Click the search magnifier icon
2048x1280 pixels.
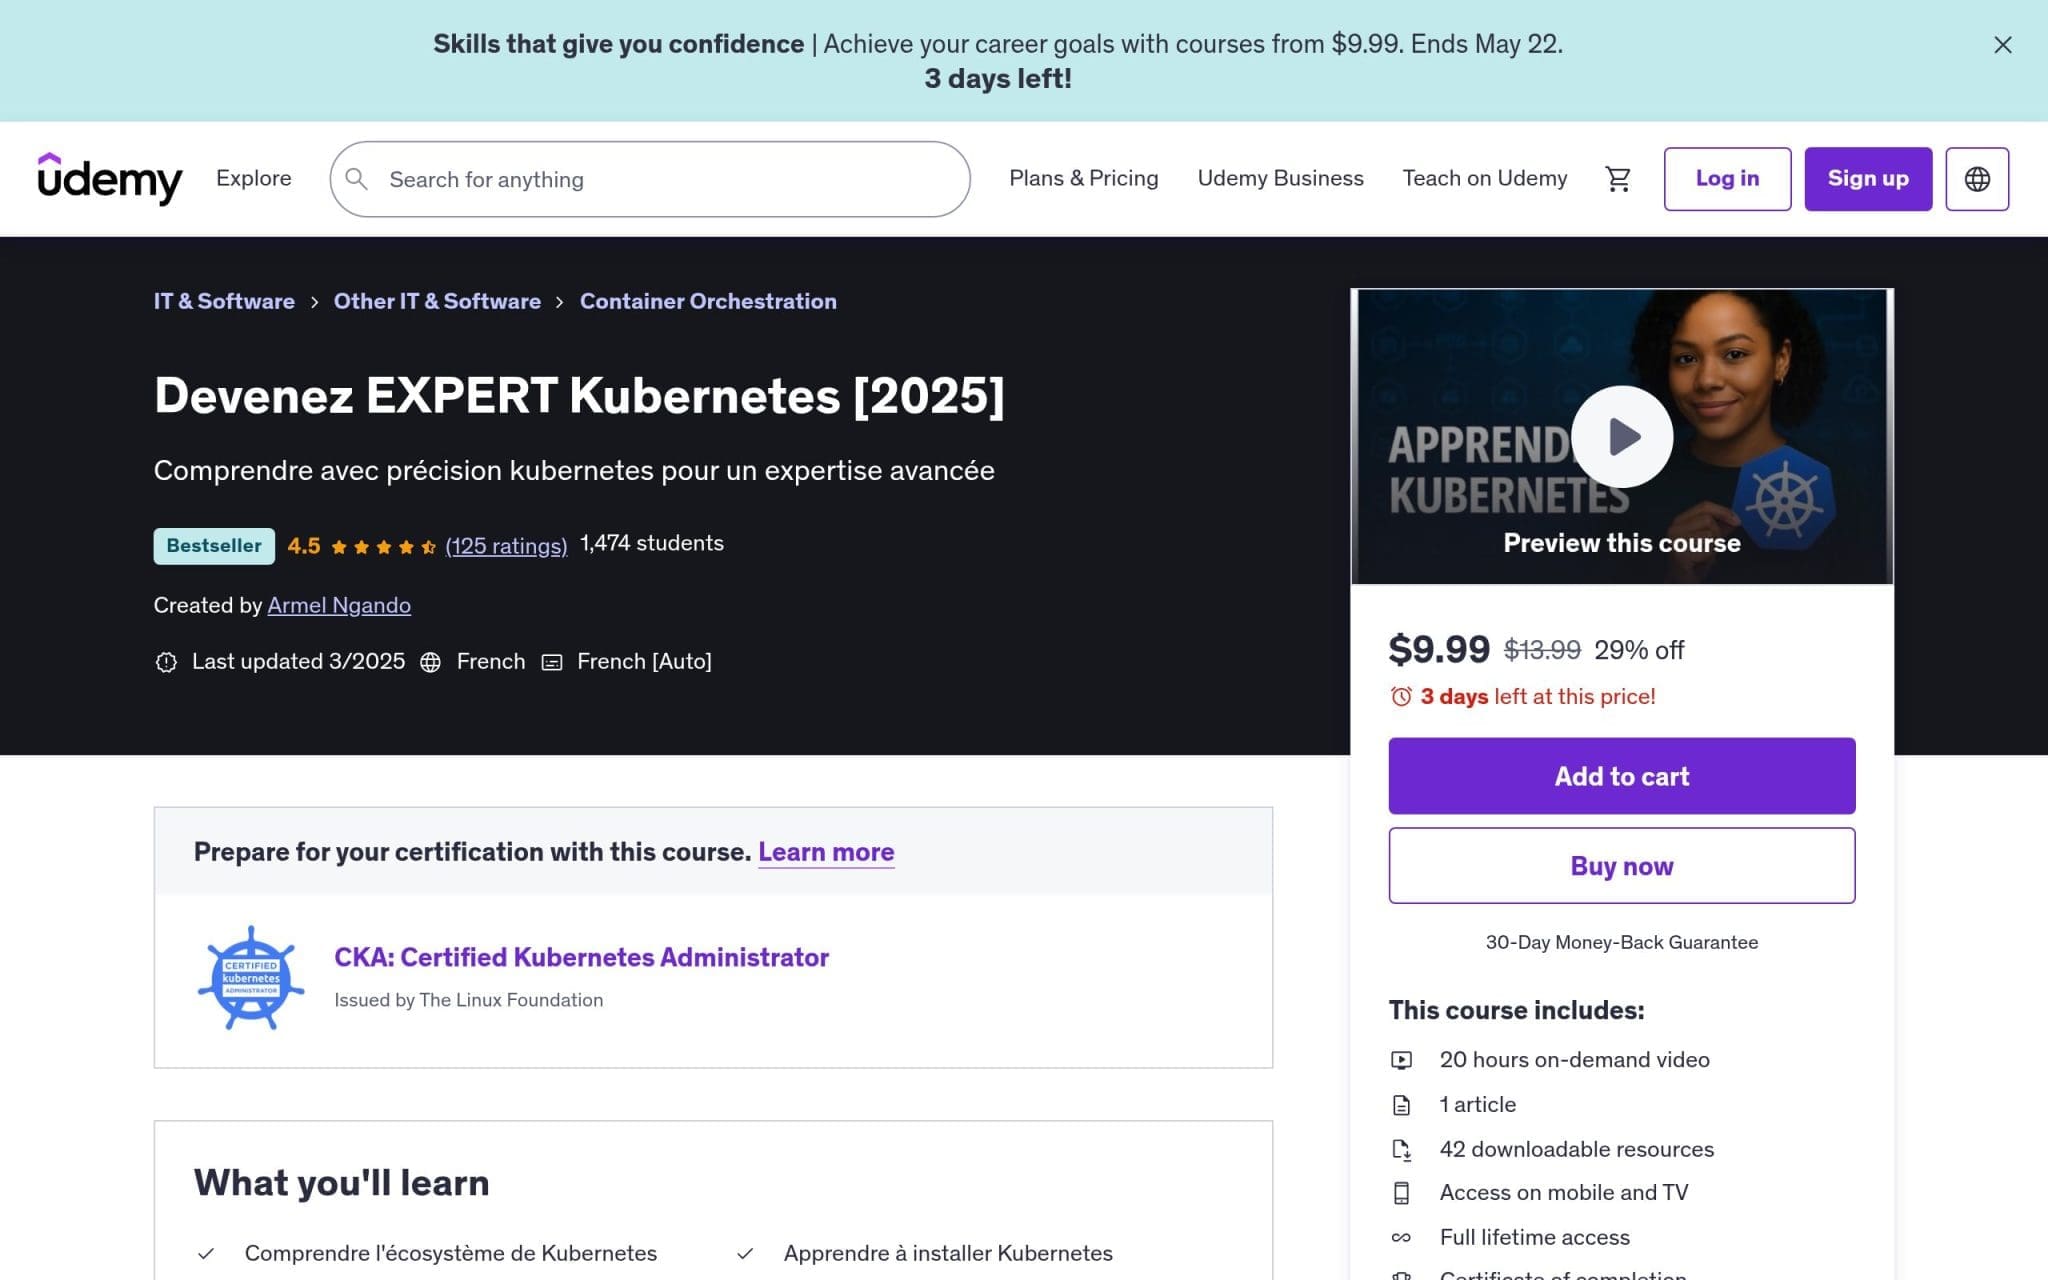point(356,179)
